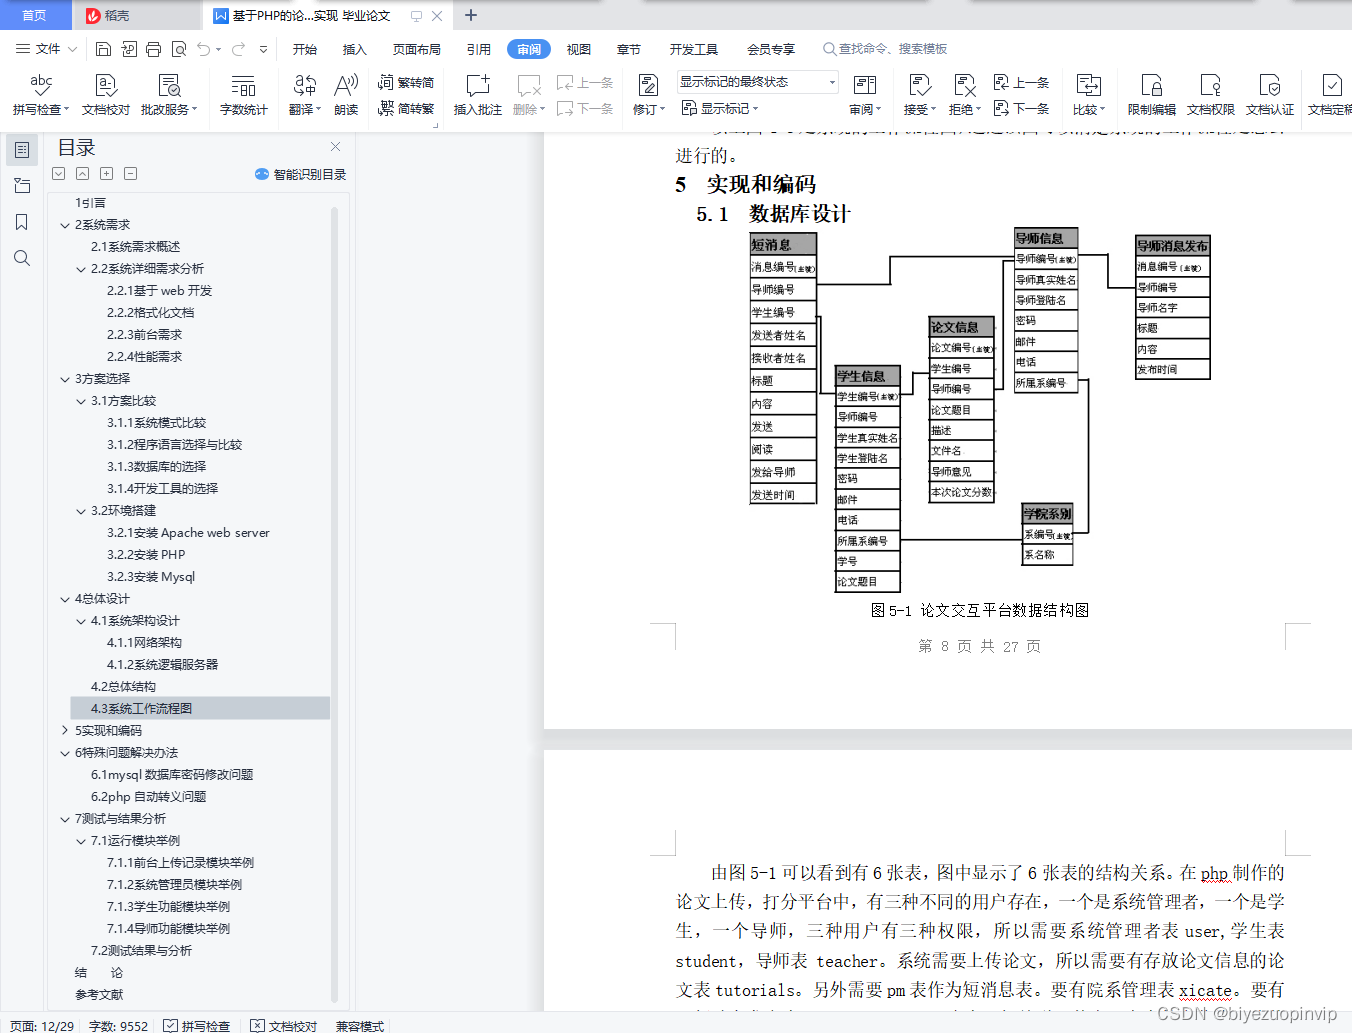Screen dimensions: 1352x1033
Task: Open the 显示标记的最终状态 dropdown
Action: [757, 82]
